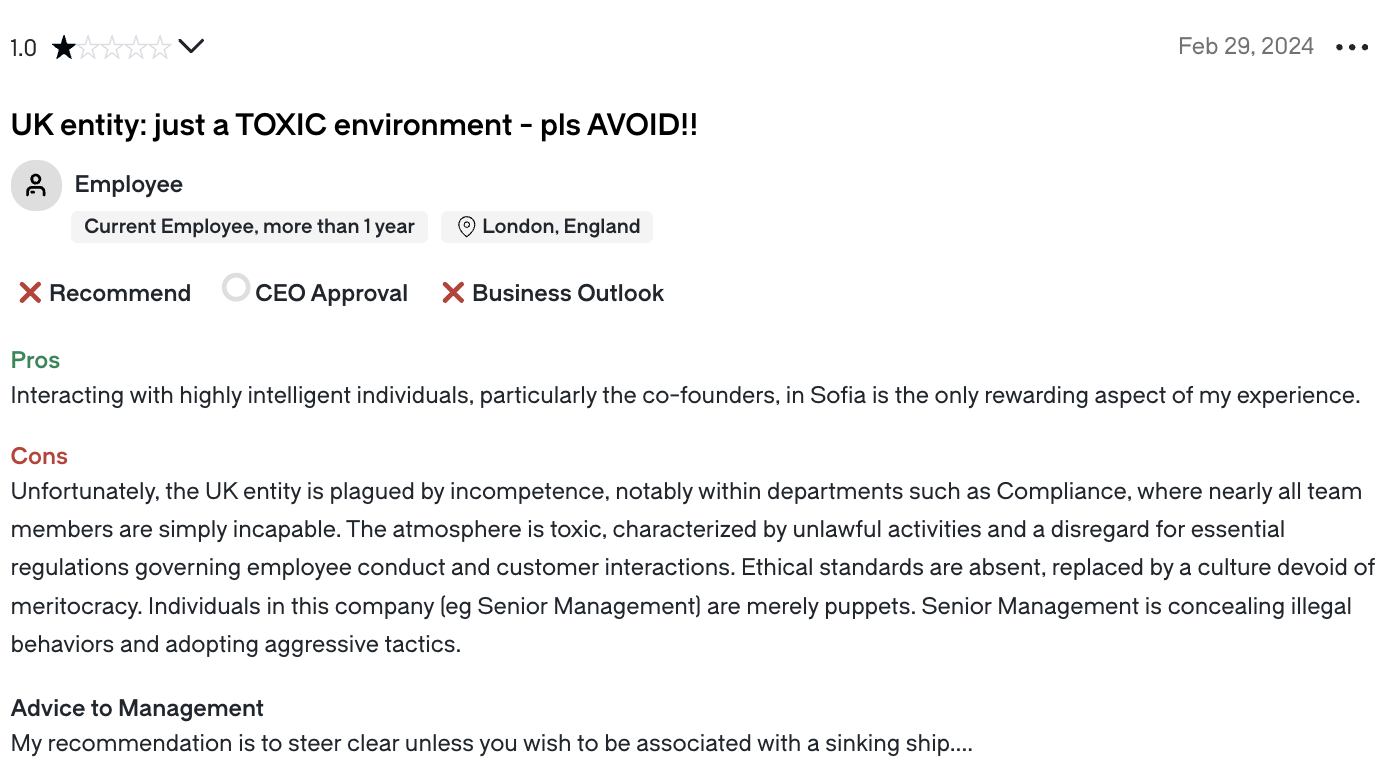Click the empty star rating outlines
This screenshot has height=782, width=1396.
click(x=124, y=47)
